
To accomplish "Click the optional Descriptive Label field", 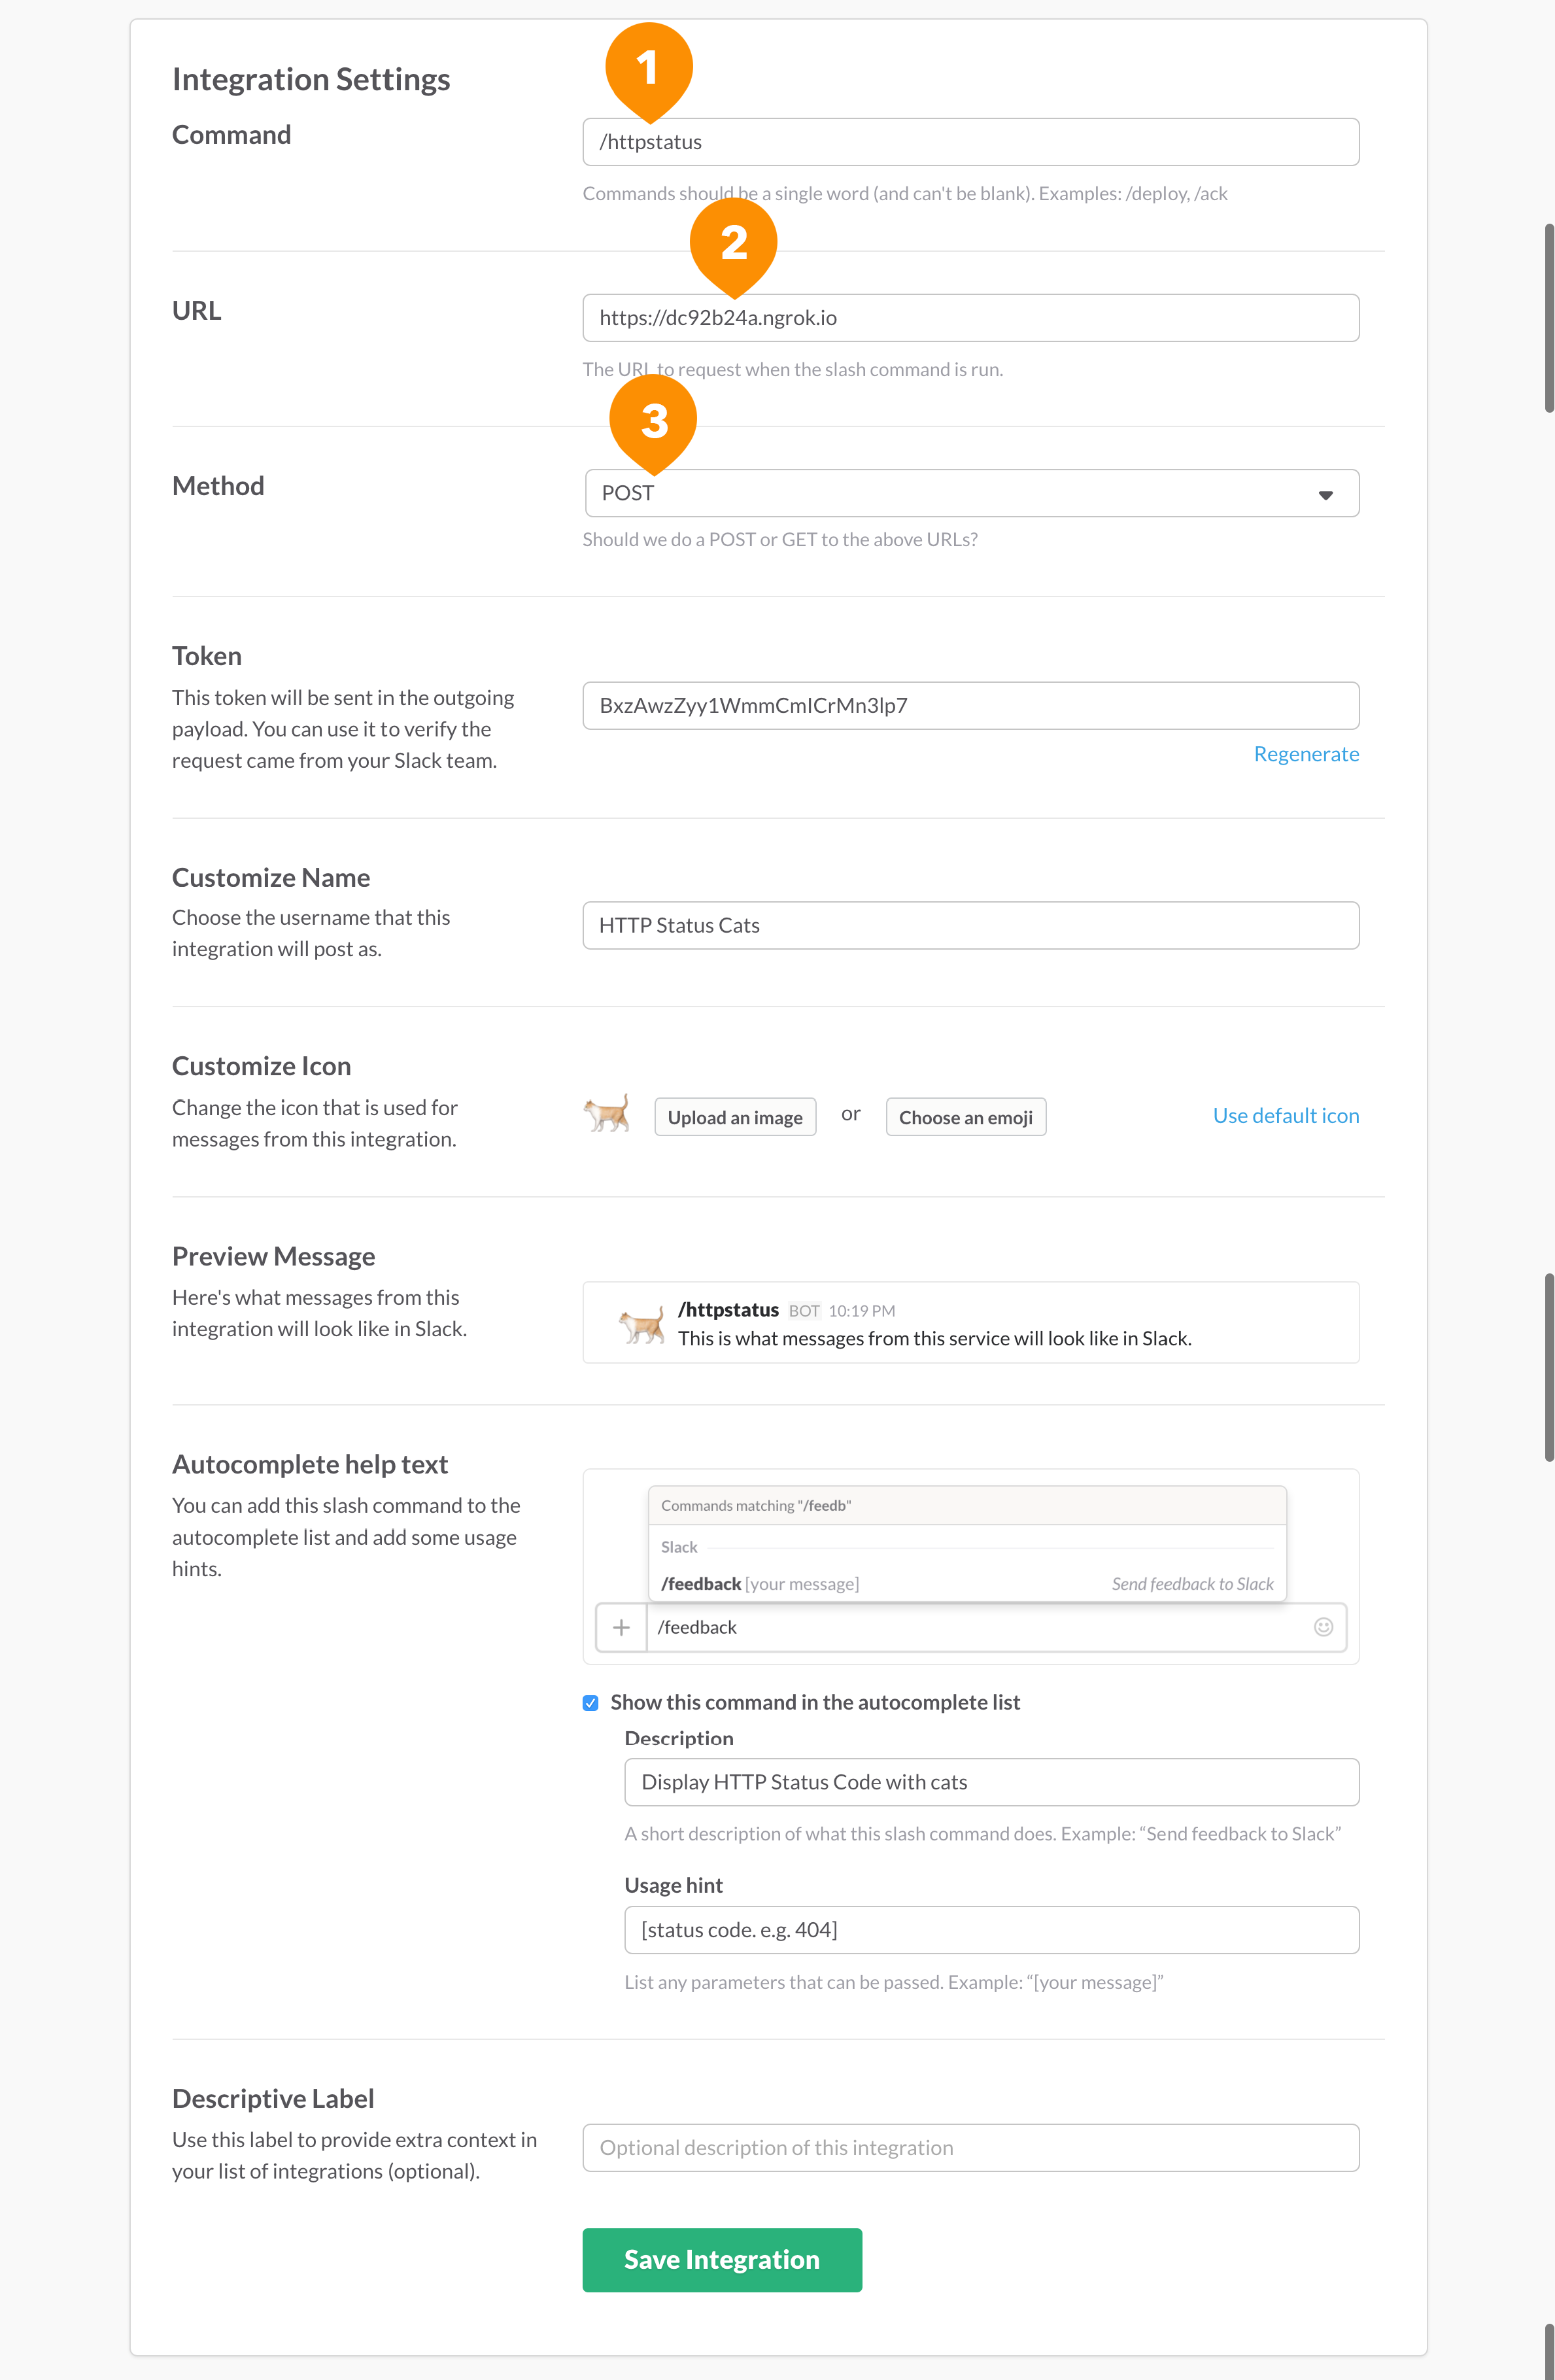I will tap(970, 2148).
